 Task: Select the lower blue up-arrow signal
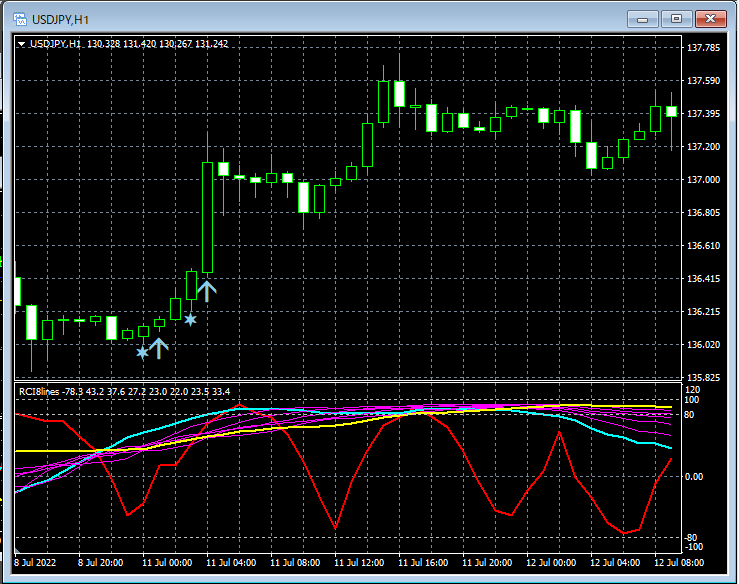coord(159,348)
